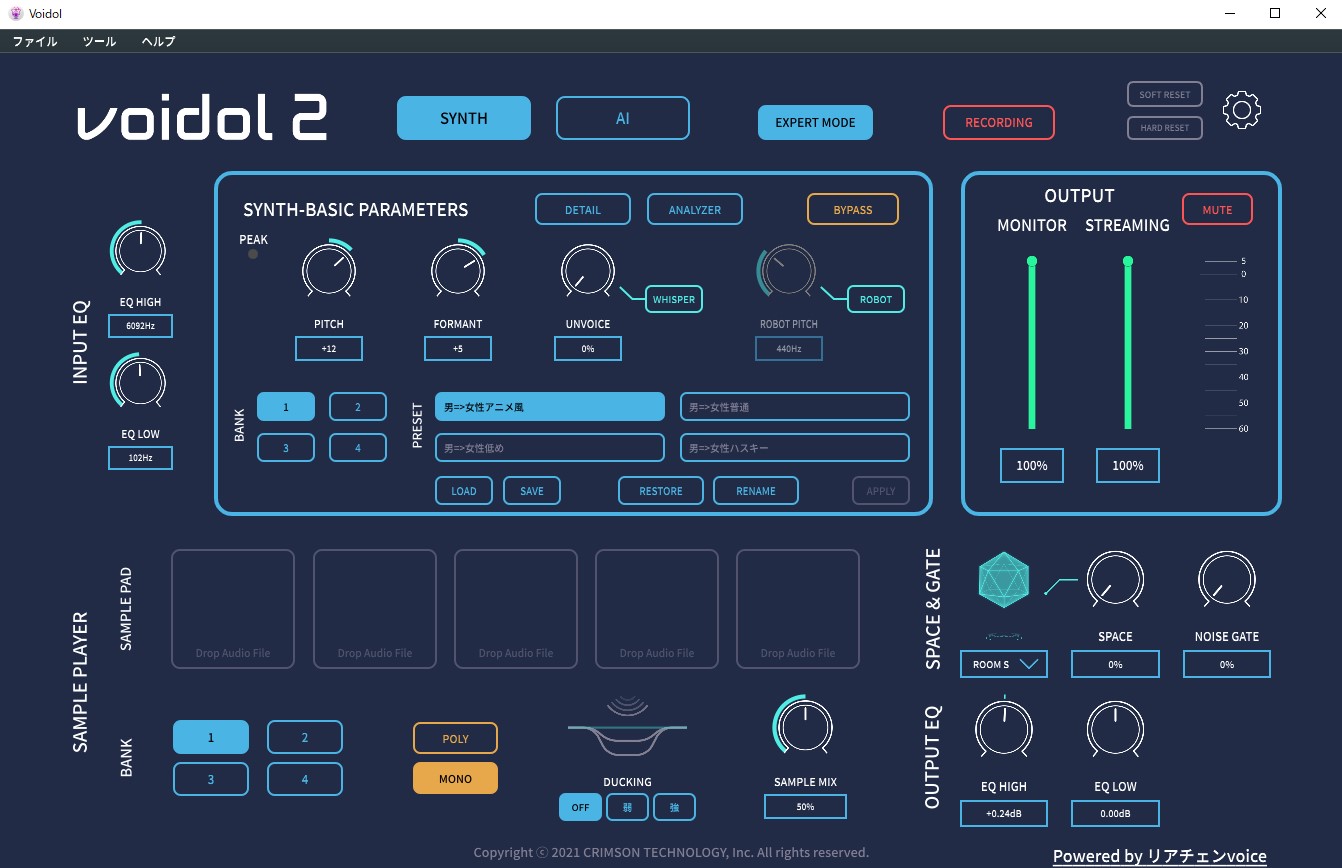
Task: Open the ファイル menu
Action: click(35, 41)
